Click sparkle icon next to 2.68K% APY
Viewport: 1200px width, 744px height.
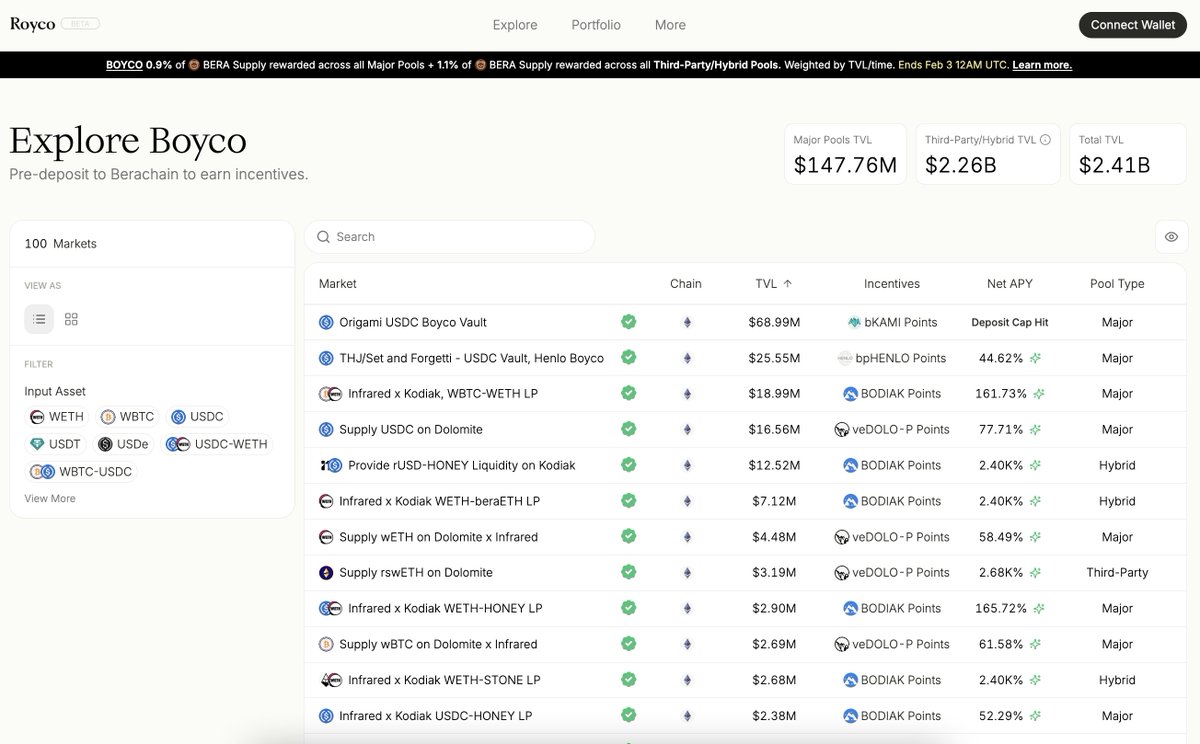pos(1035,572)
